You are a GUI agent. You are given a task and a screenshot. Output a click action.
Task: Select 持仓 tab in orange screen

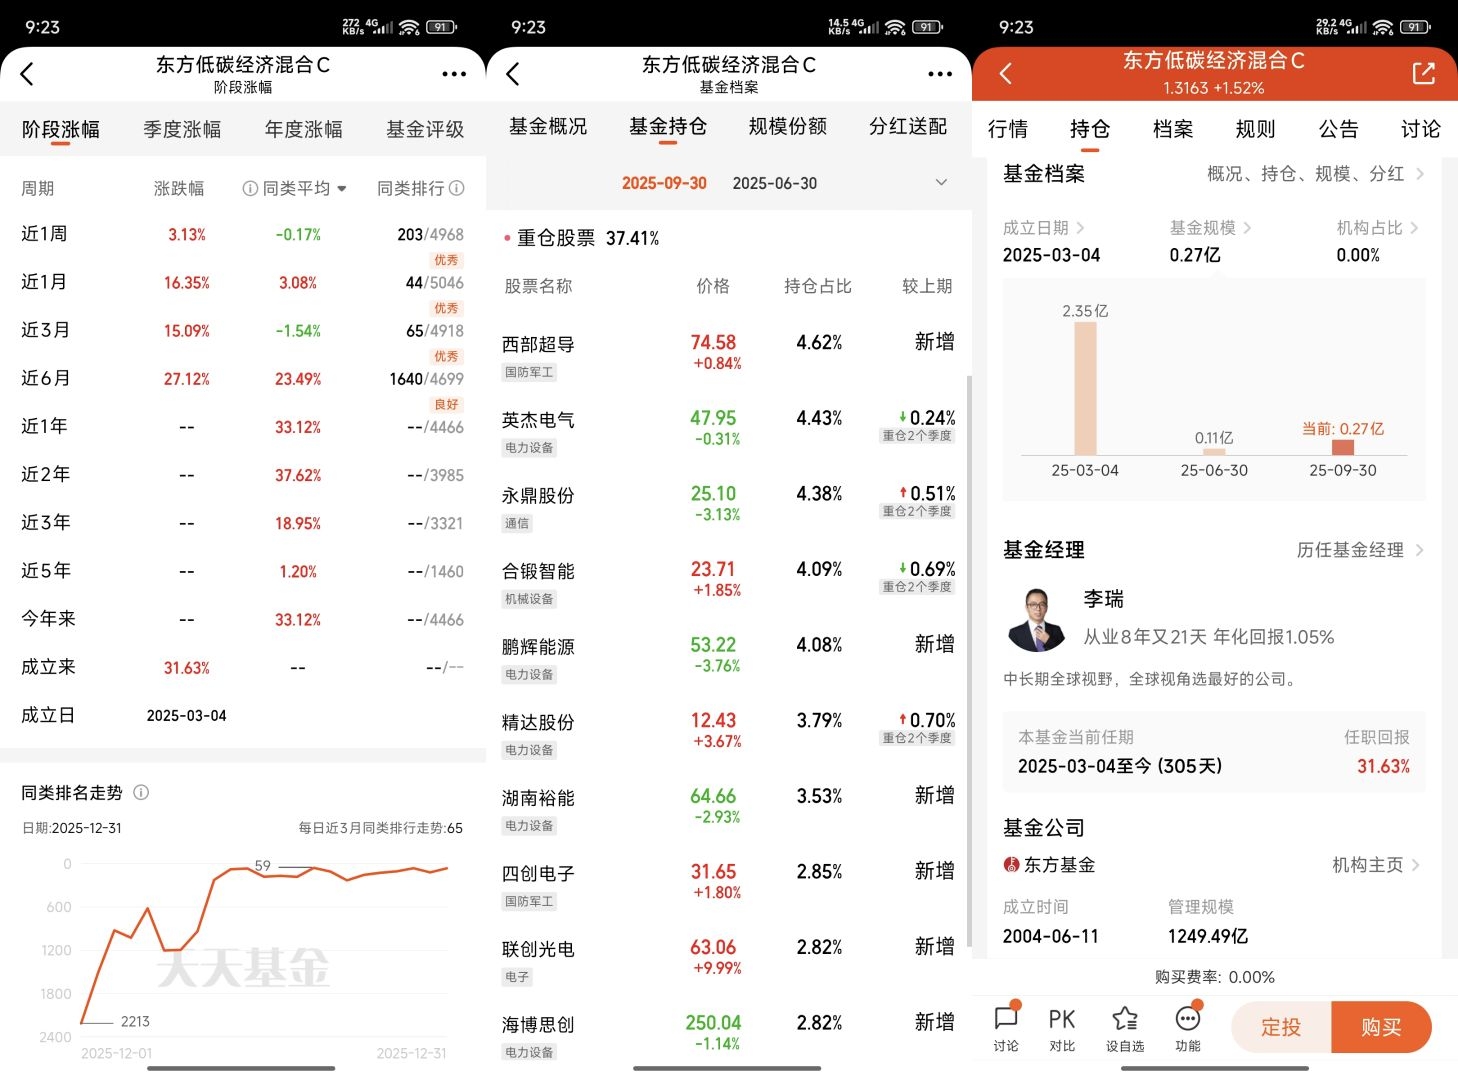[x=1090, y=129]
